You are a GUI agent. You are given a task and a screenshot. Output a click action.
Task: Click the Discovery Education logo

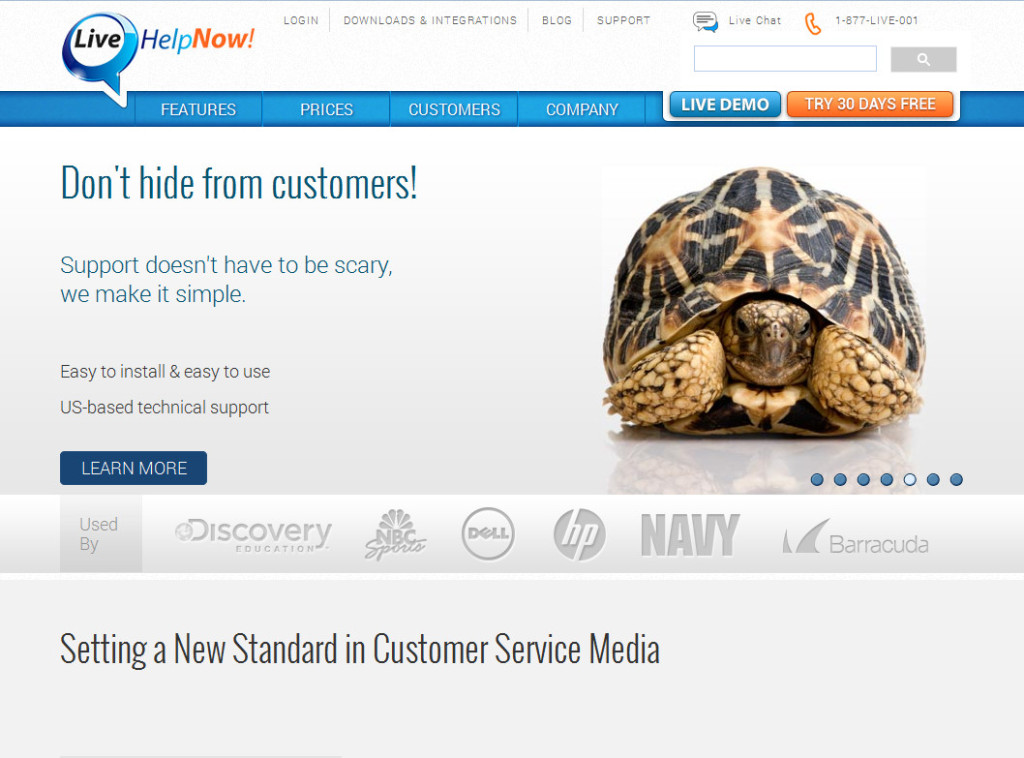point(253,535)
